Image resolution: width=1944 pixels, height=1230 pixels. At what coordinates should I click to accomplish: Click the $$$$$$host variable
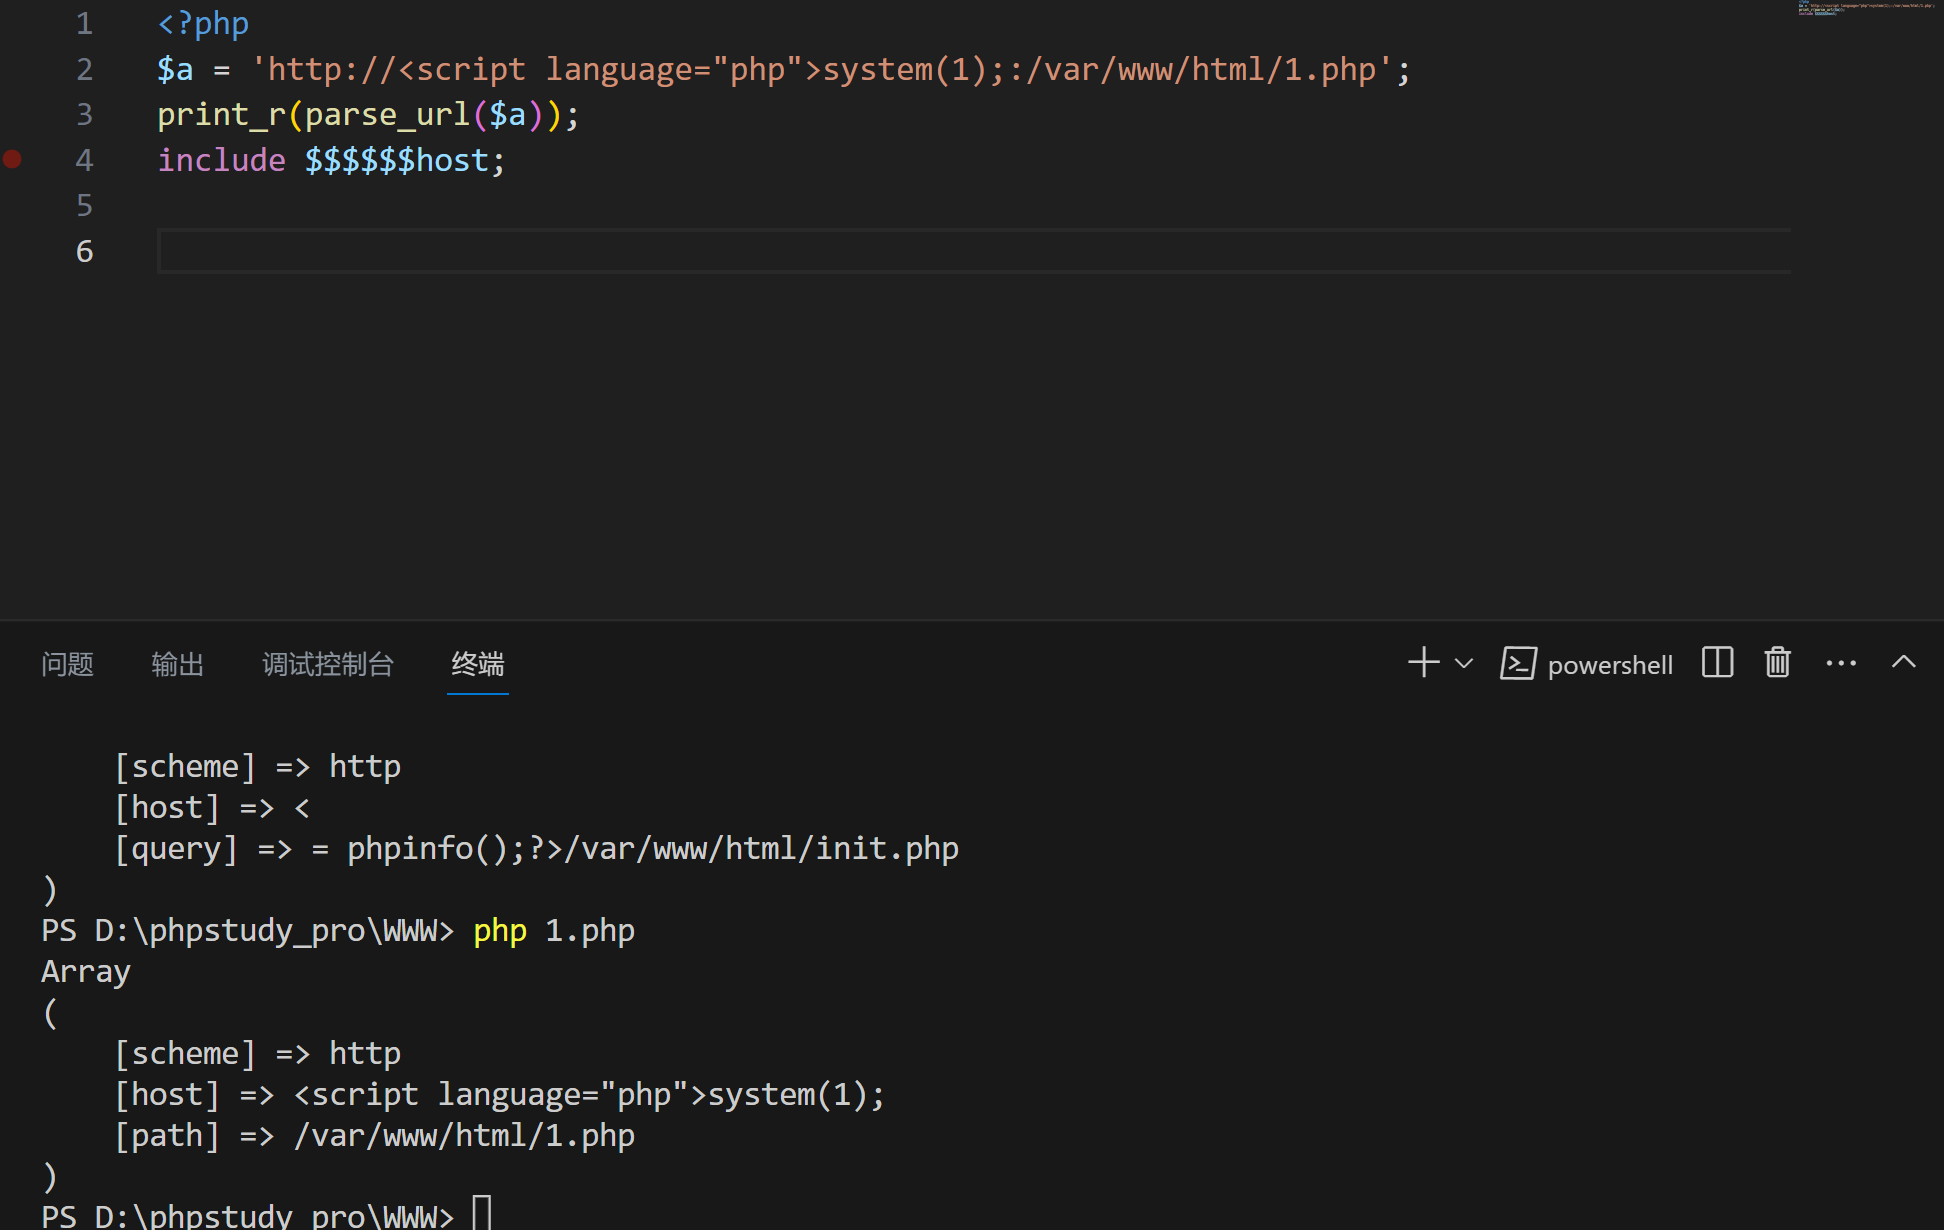tap(397, 160)
